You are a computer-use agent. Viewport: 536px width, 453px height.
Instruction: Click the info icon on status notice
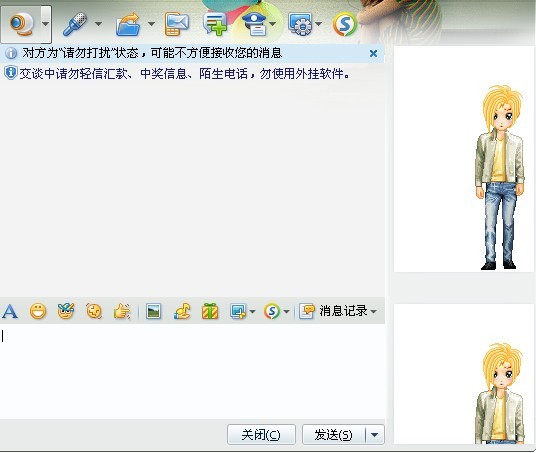point(11,53)
